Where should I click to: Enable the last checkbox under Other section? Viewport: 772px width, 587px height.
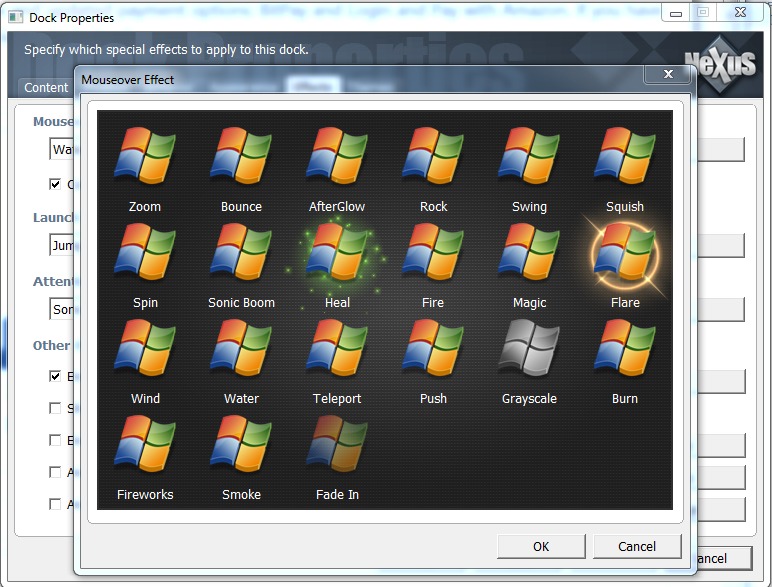[x=55, y=504]
